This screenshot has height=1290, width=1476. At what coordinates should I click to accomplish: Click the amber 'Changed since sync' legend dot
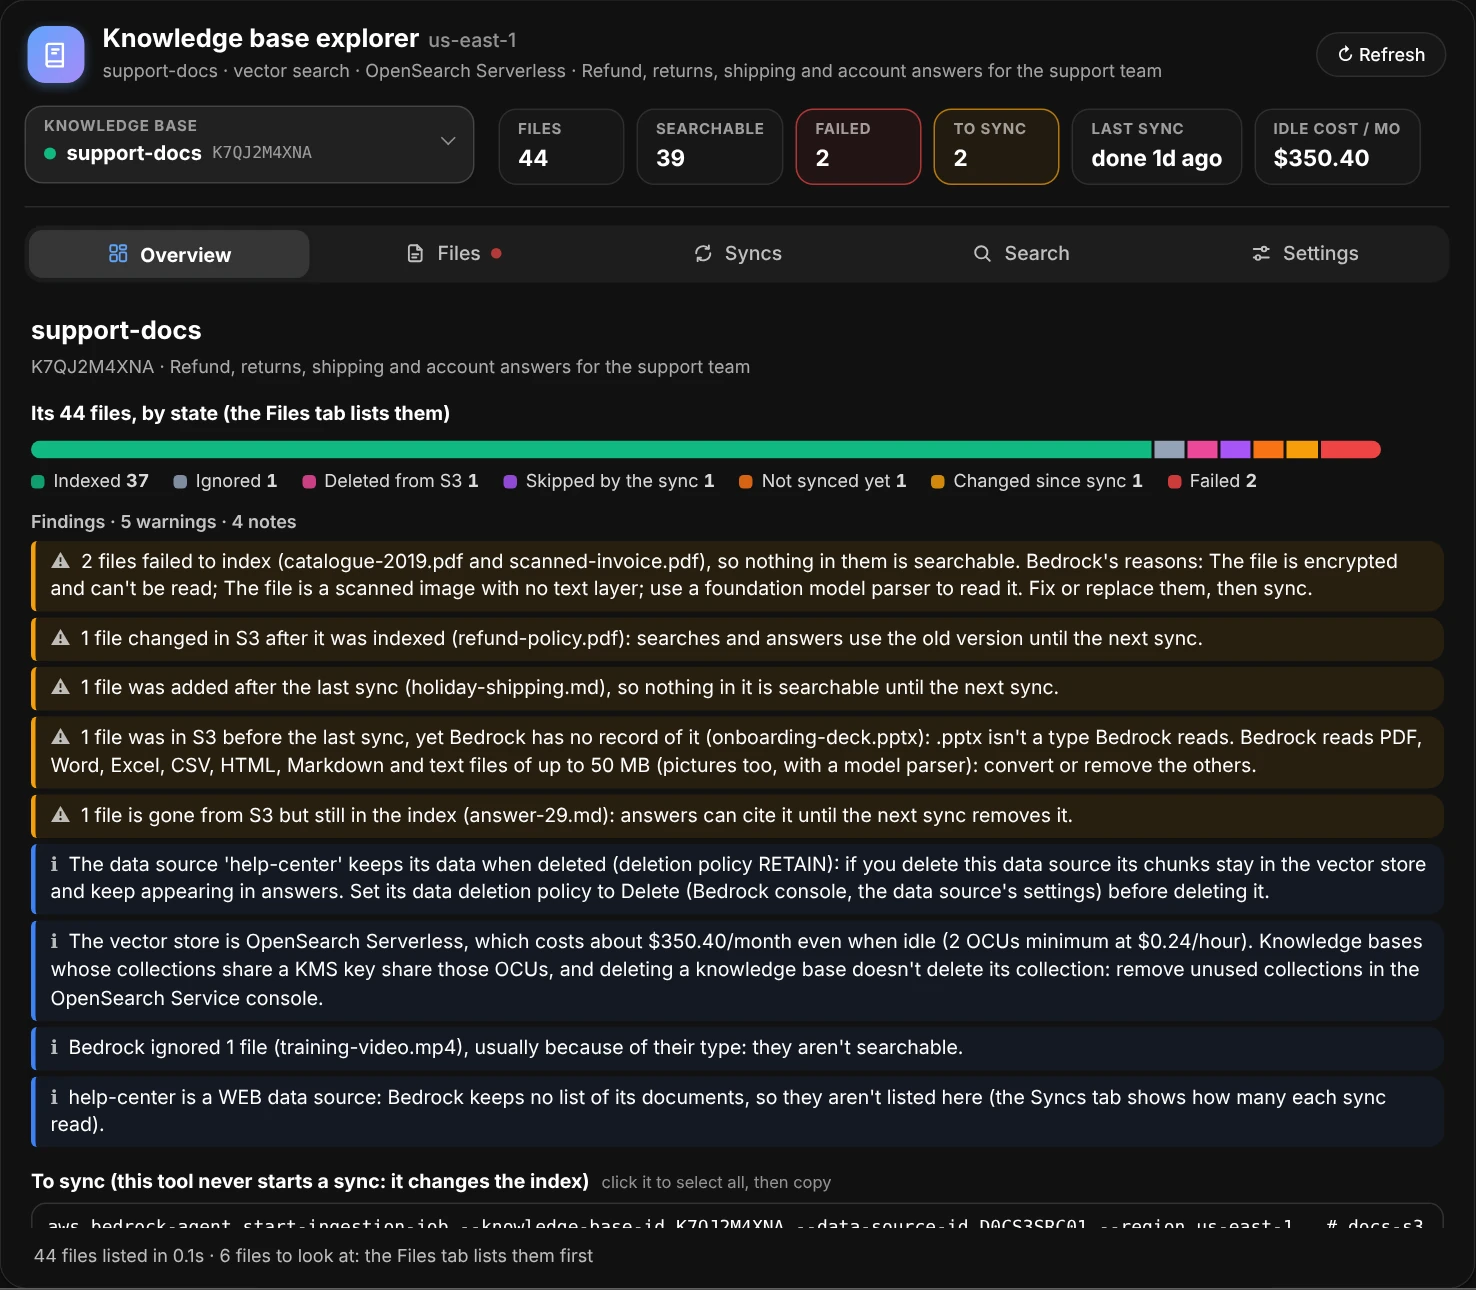(x=938, y=482)
